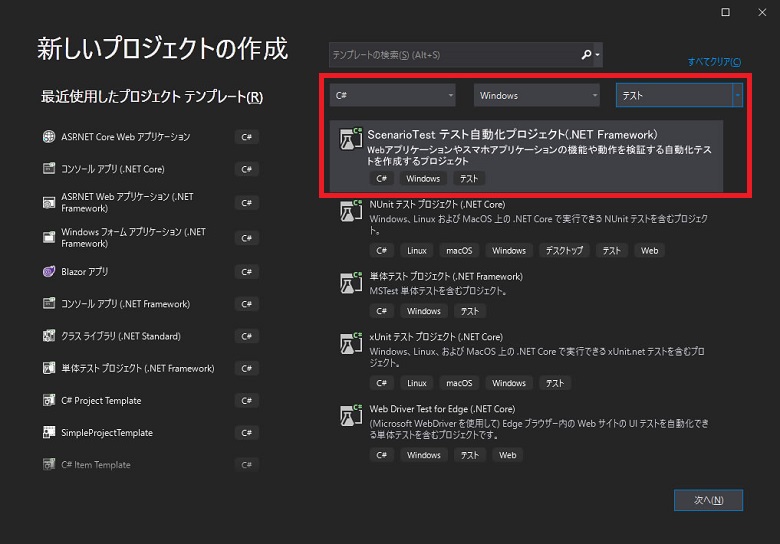
Task: Click ScenarioTest template description text
Action: [x=539, y=155]
